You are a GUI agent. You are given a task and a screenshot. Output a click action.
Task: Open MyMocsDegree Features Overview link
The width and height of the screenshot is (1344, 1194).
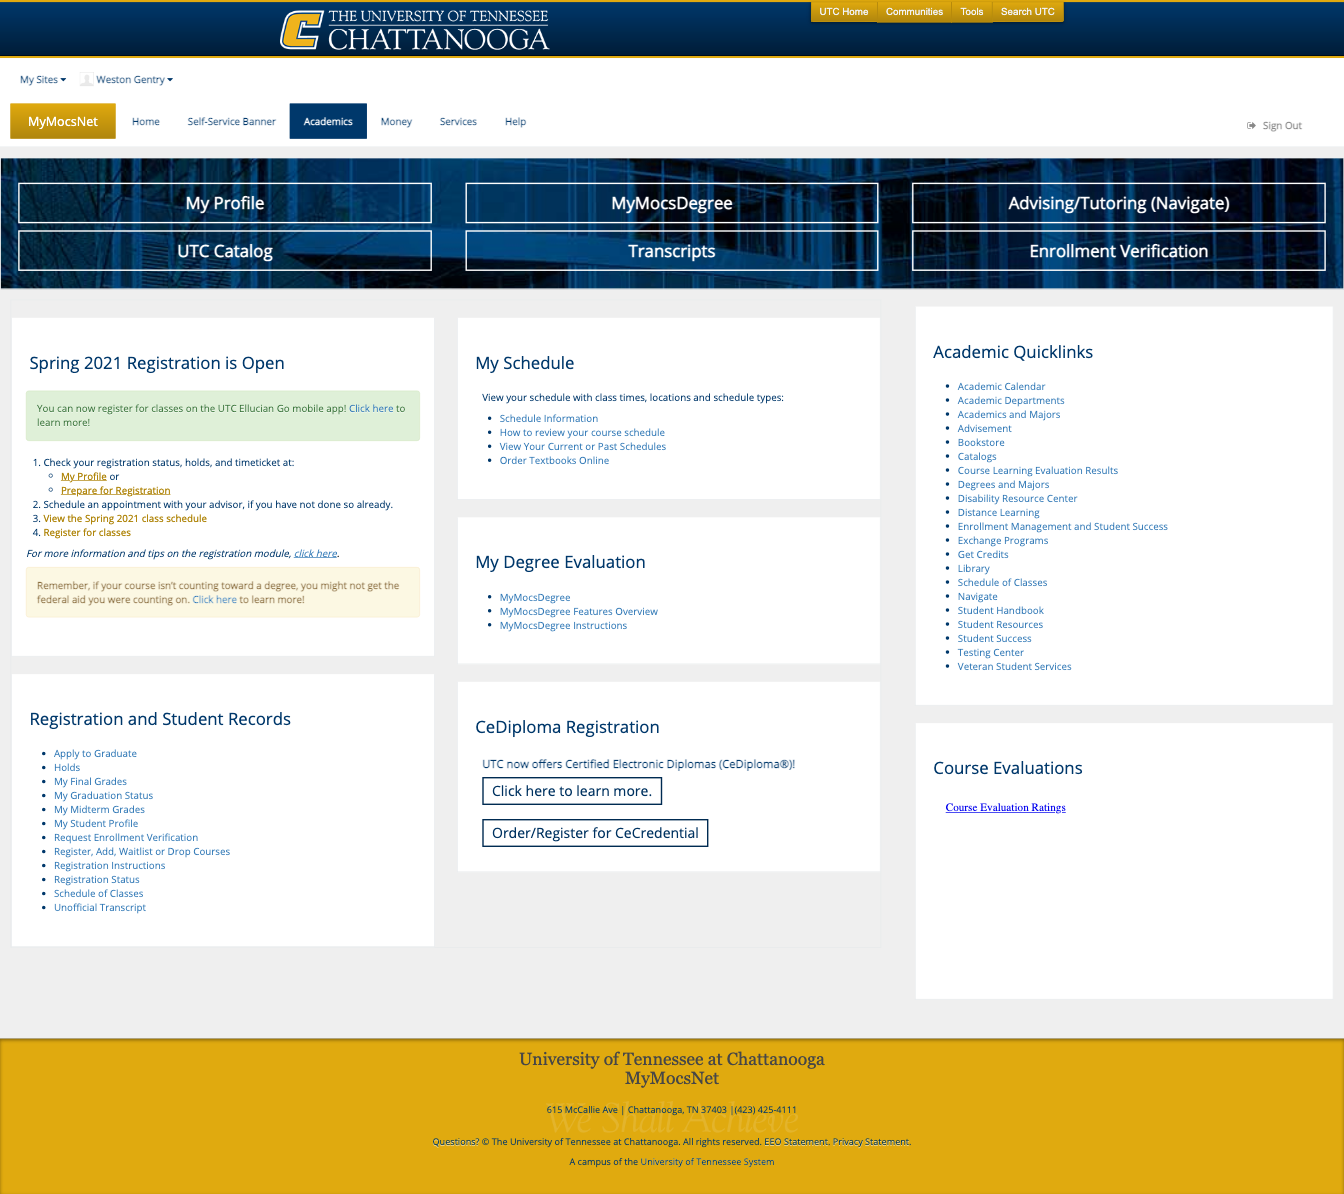tap(579, 612)
